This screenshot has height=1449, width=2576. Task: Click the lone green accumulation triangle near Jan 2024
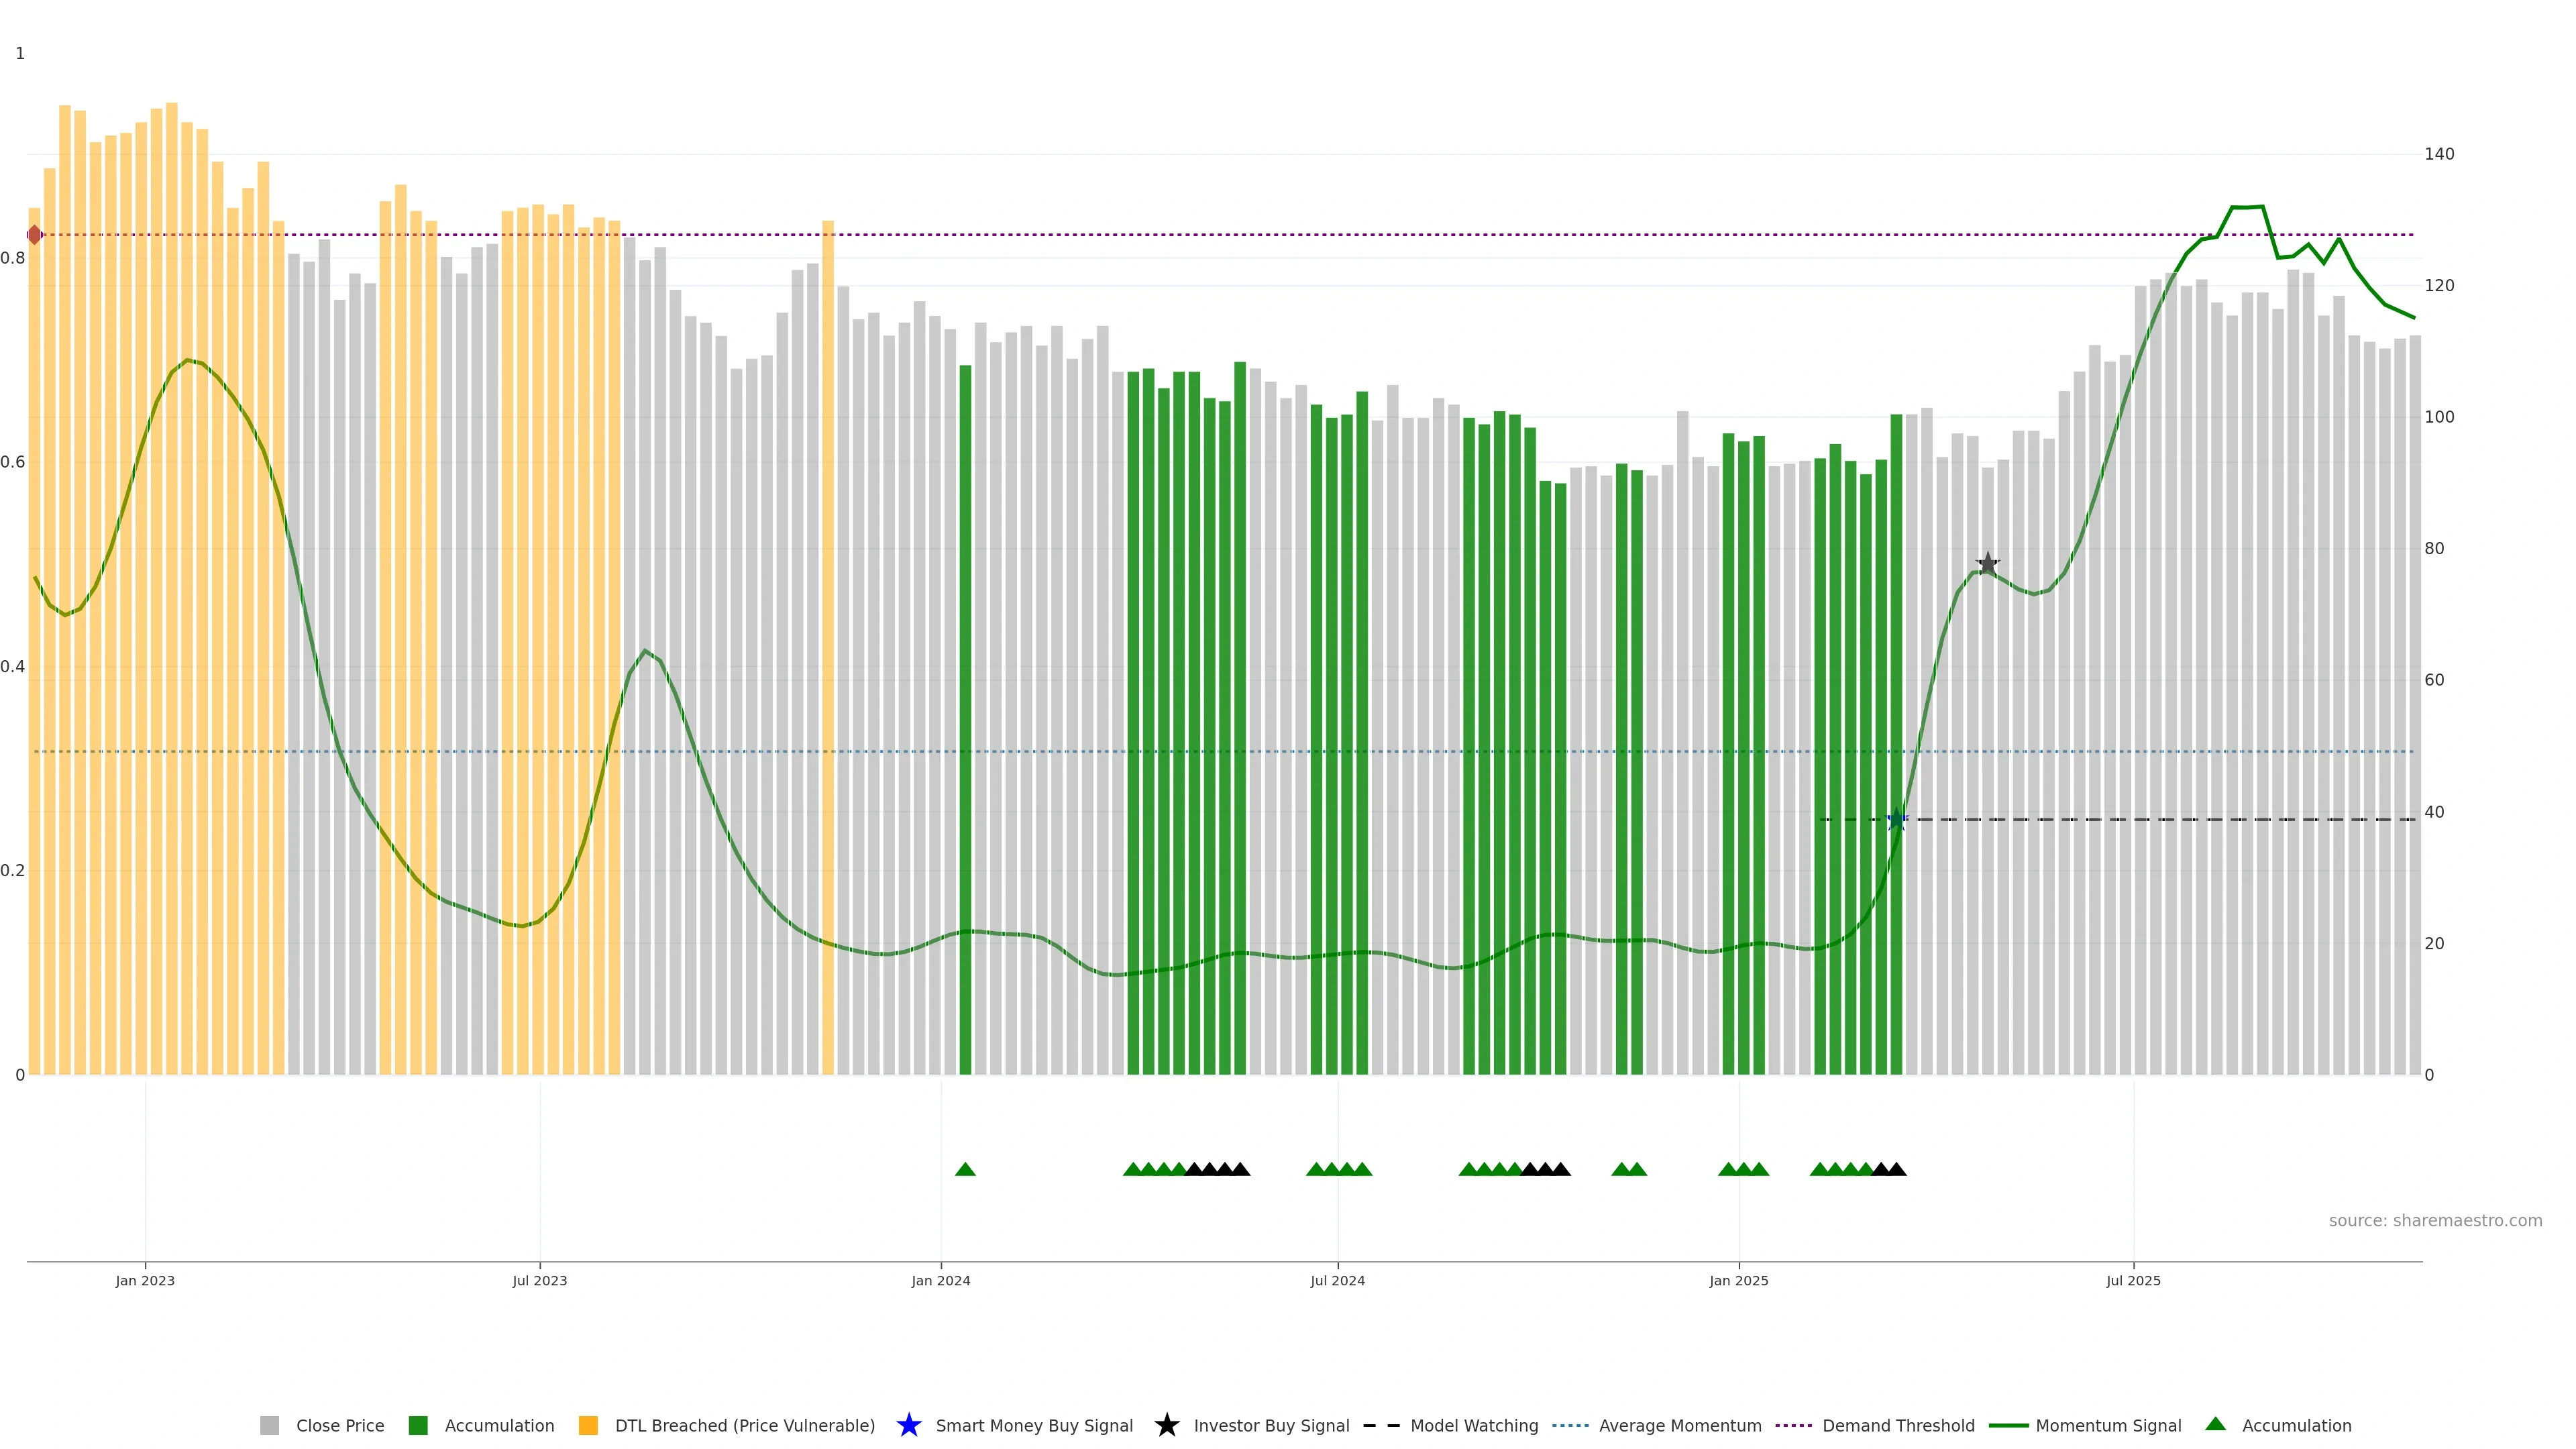coord(965,1169)
